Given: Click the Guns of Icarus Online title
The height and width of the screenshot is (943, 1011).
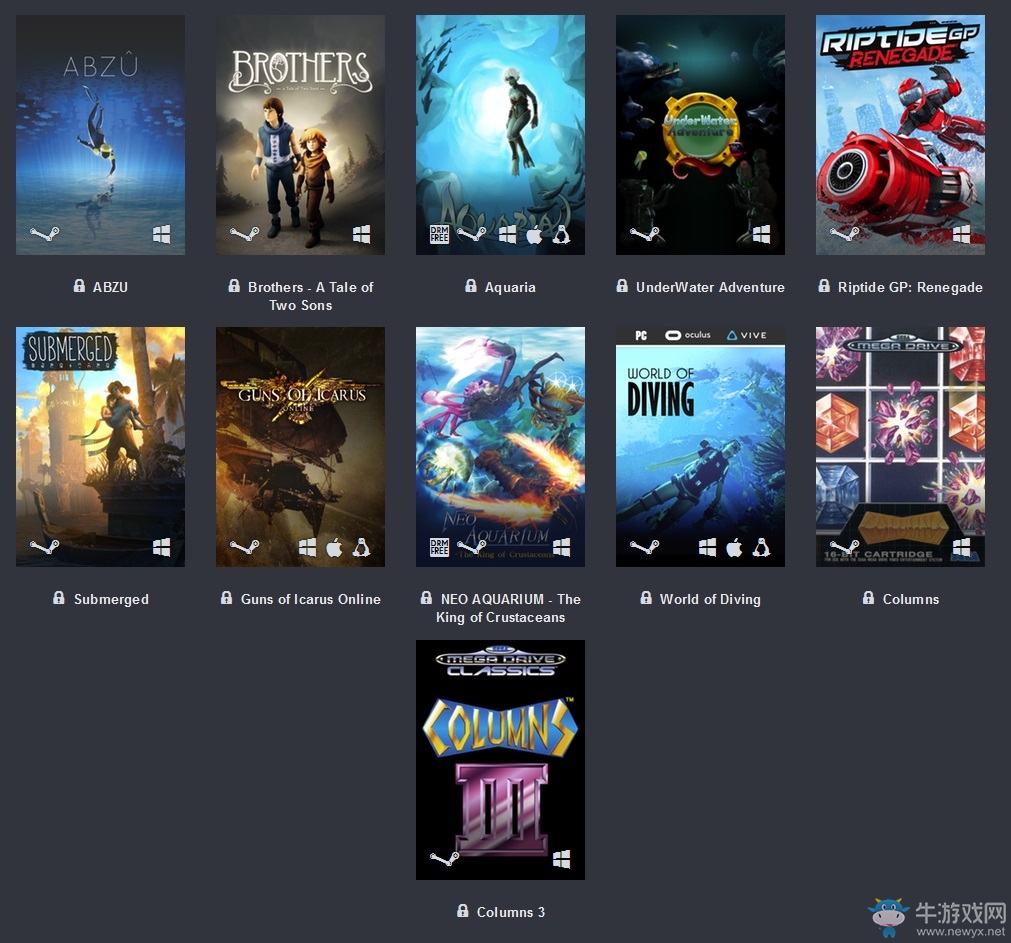Looking at the screenshot, I should [x=310, y=599].
